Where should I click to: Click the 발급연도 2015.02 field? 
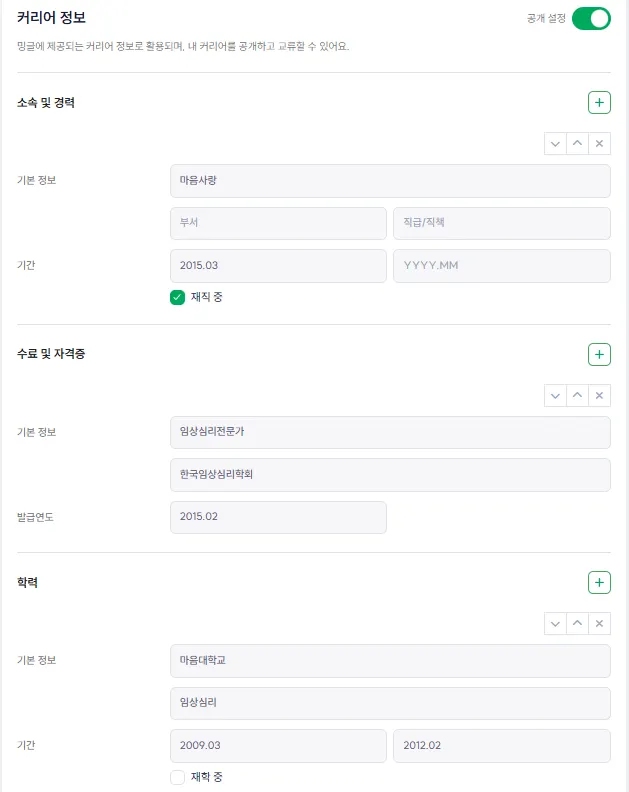[x=278, y=517]
